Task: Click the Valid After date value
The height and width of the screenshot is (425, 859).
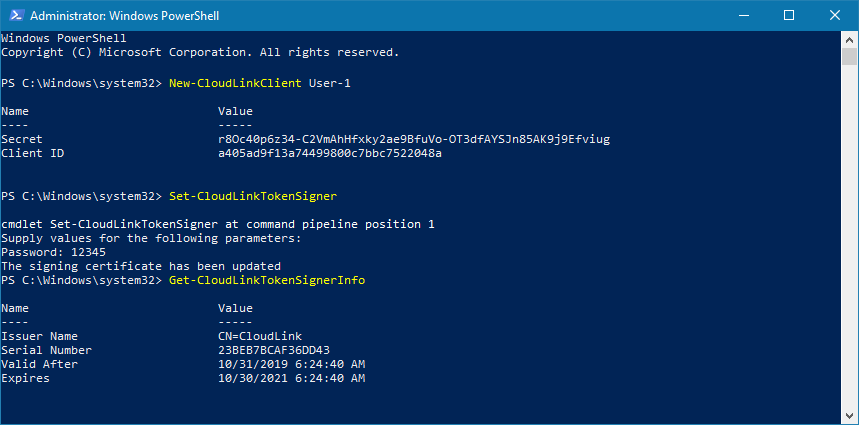Action: [x=291, y=364]
